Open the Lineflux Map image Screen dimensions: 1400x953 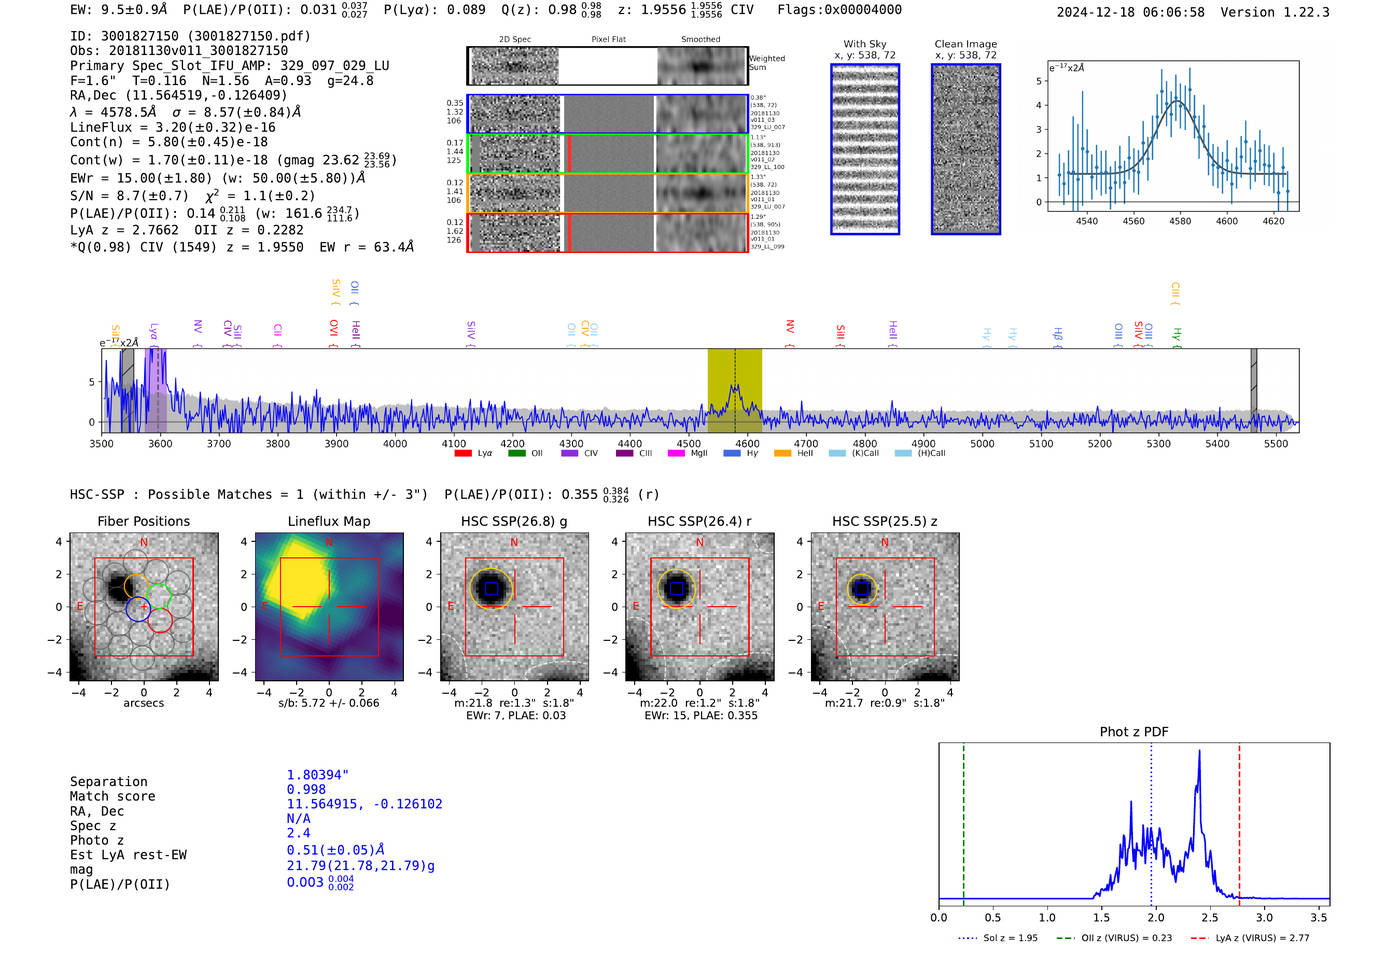tap(329, 607)
